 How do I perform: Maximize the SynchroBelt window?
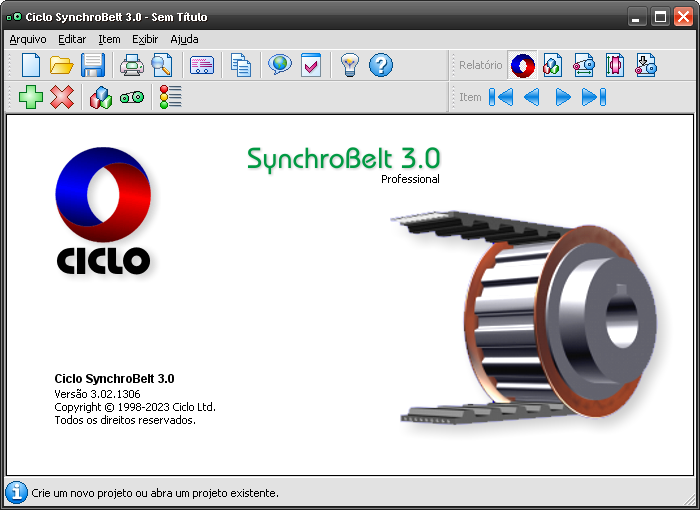point(660,17)
